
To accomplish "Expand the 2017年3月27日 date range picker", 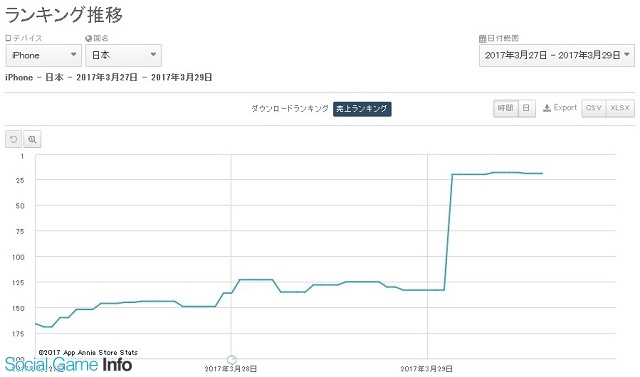I will tap(557, 55).
